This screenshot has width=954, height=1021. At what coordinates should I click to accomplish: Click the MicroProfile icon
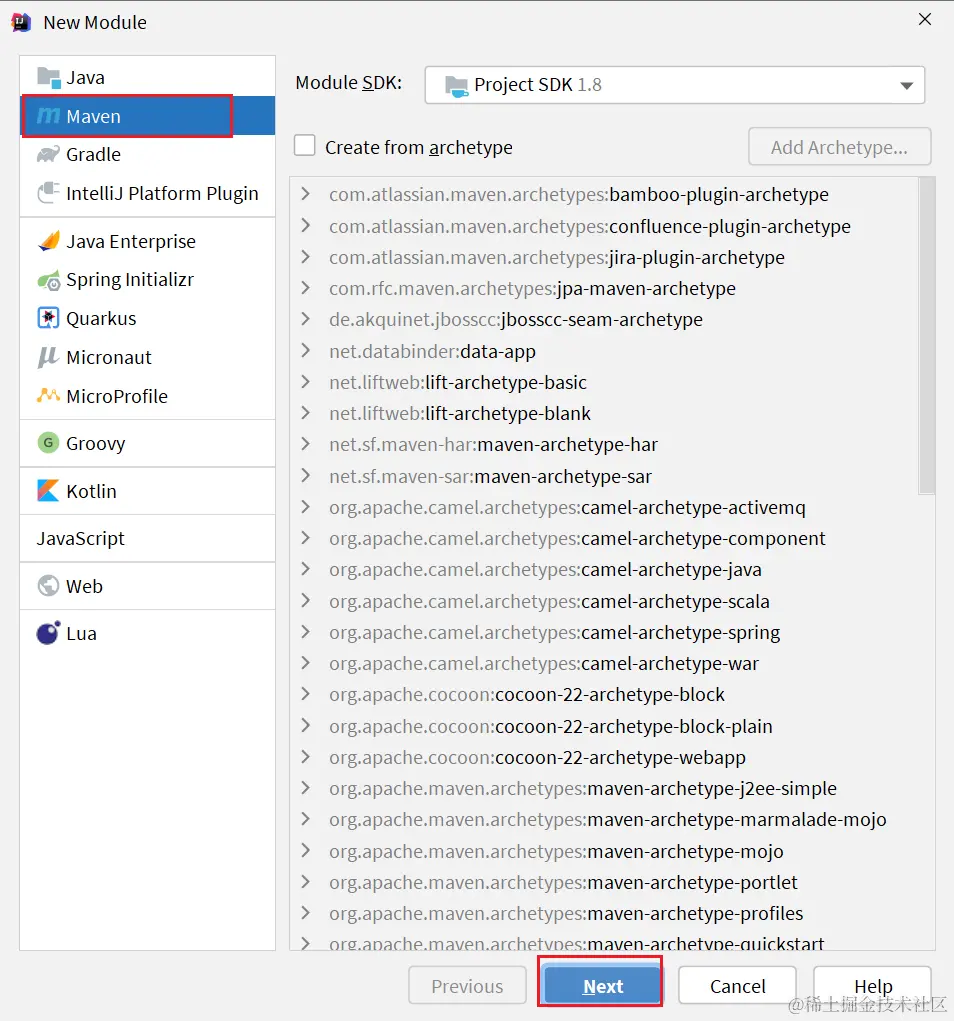[x=48, y=396]
